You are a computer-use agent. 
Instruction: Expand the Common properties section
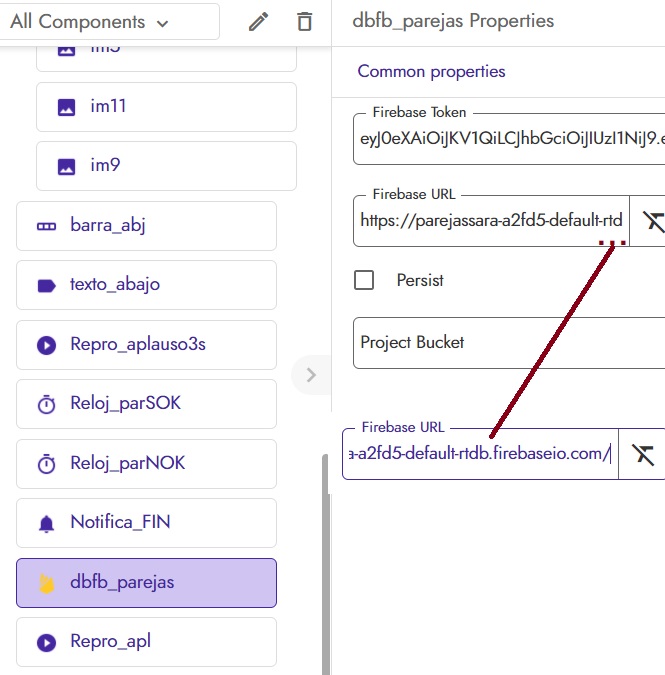[431, 71]
